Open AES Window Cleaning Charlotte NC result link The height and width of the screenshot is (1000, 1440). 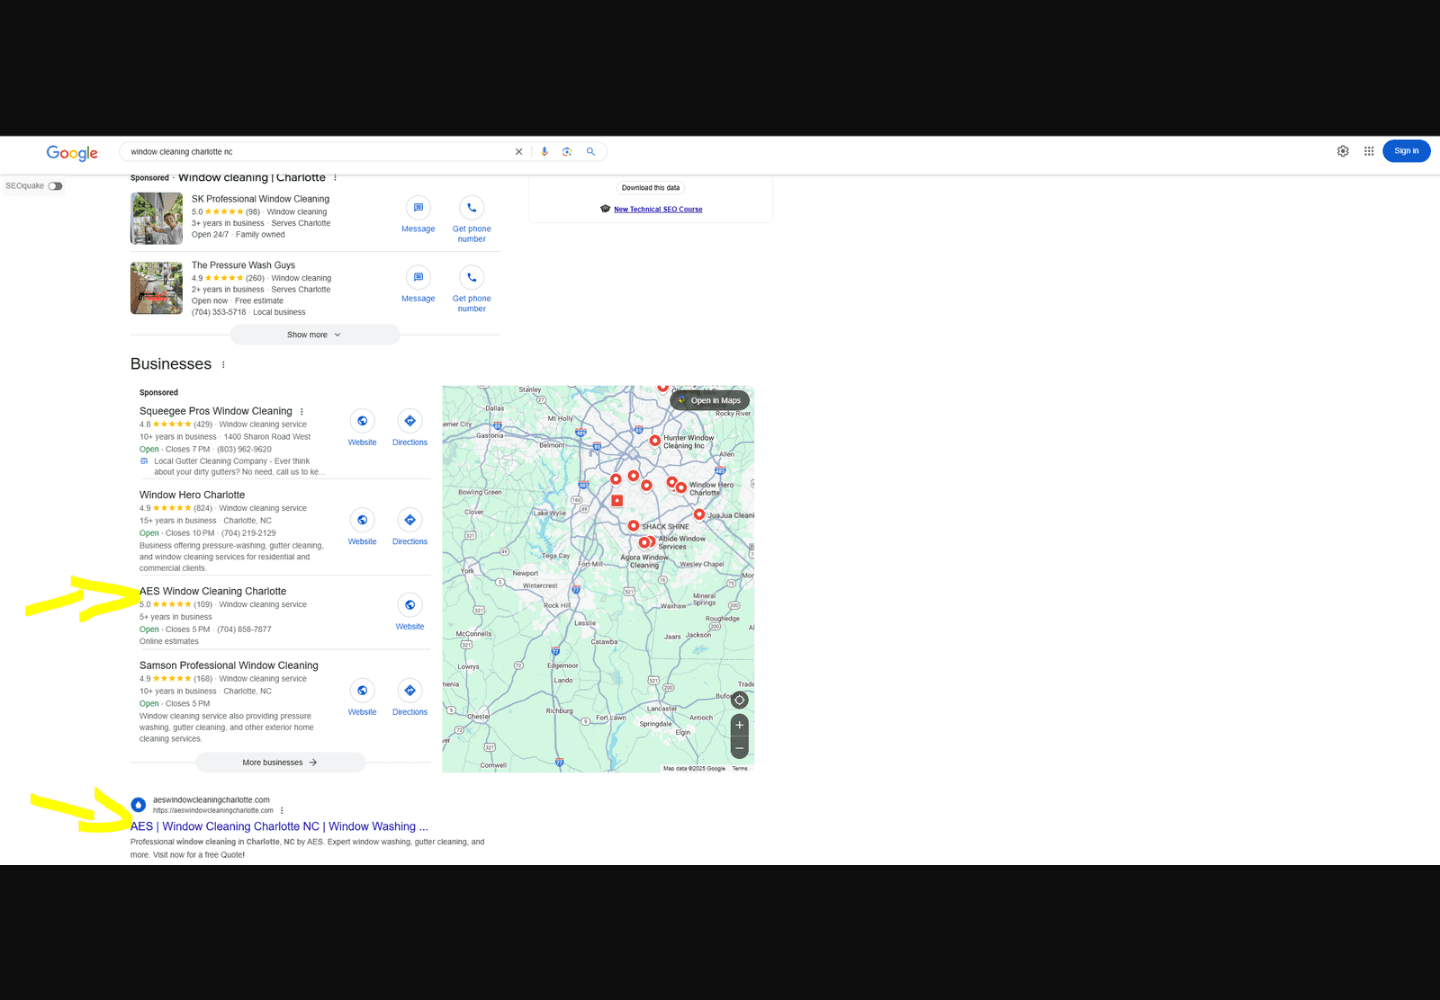pos(279,826)
